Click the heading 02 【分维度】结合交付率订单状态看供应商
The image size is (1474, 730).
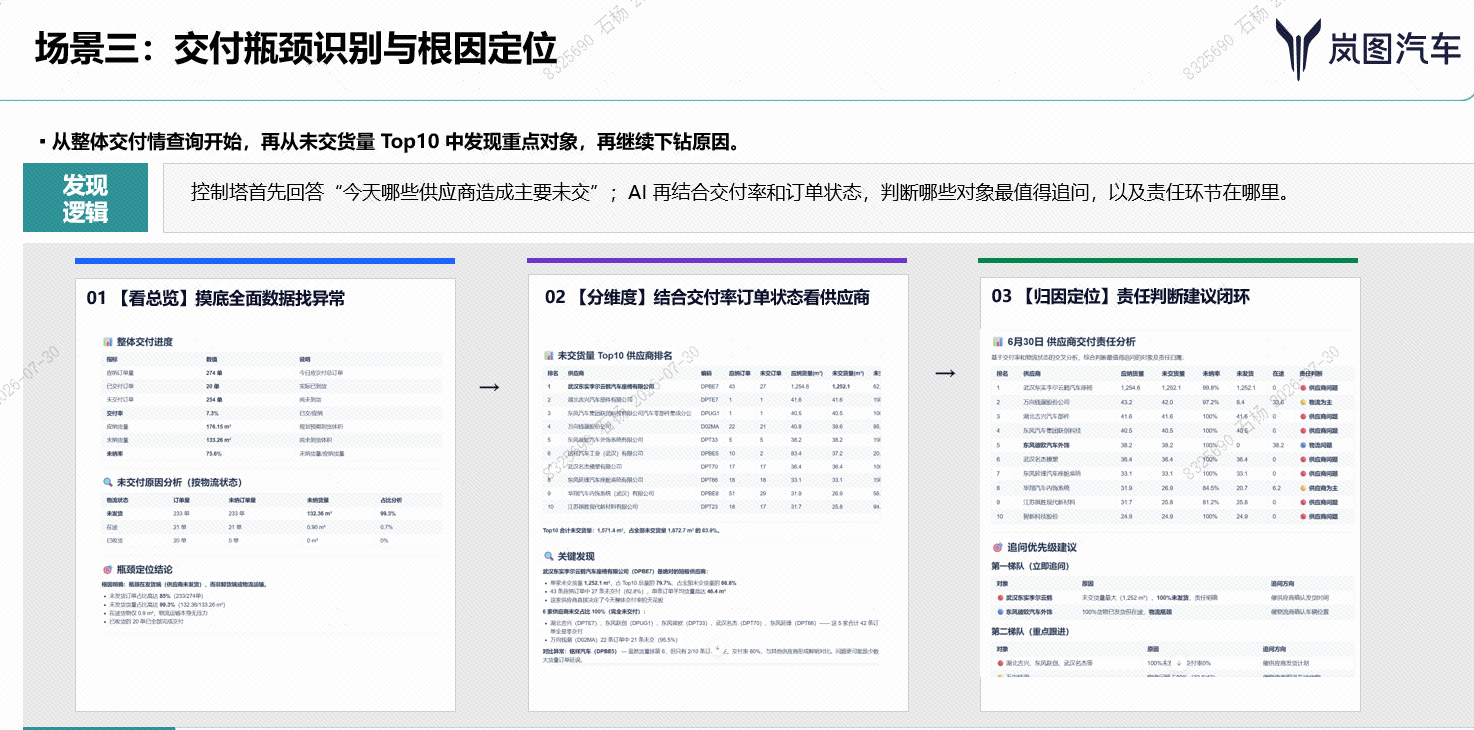[707, 297]
